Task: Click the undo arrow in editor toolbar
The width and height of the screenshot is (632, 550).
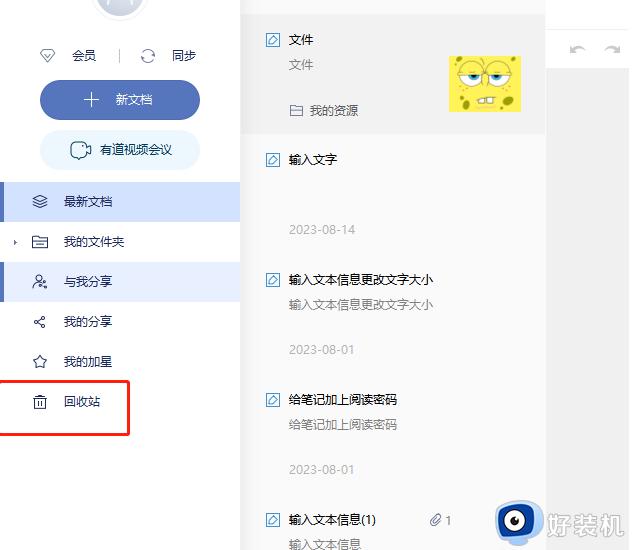Action: [577, 50]
